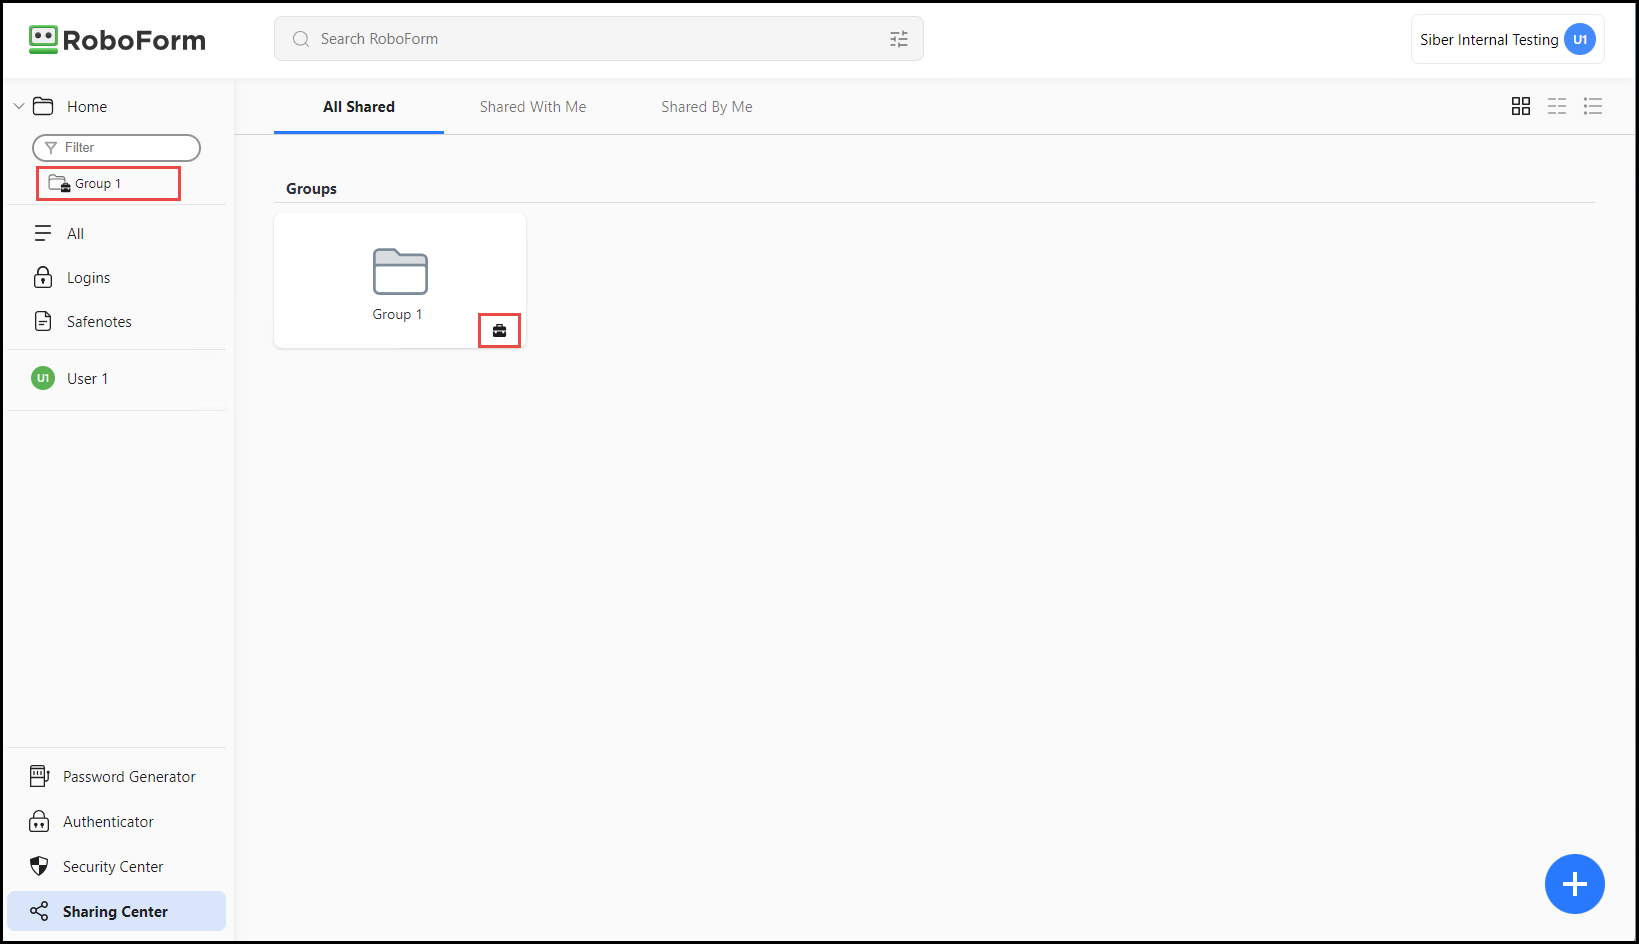Click the sidebar Filter field
This screenshot has height=944, width=1639.
(117, 148)
